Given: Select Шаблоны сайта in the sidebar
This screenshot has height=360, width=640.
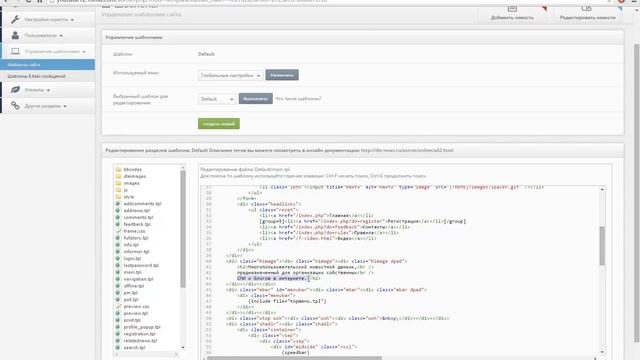Looking at the screenshot, I should tap(47, 64).
